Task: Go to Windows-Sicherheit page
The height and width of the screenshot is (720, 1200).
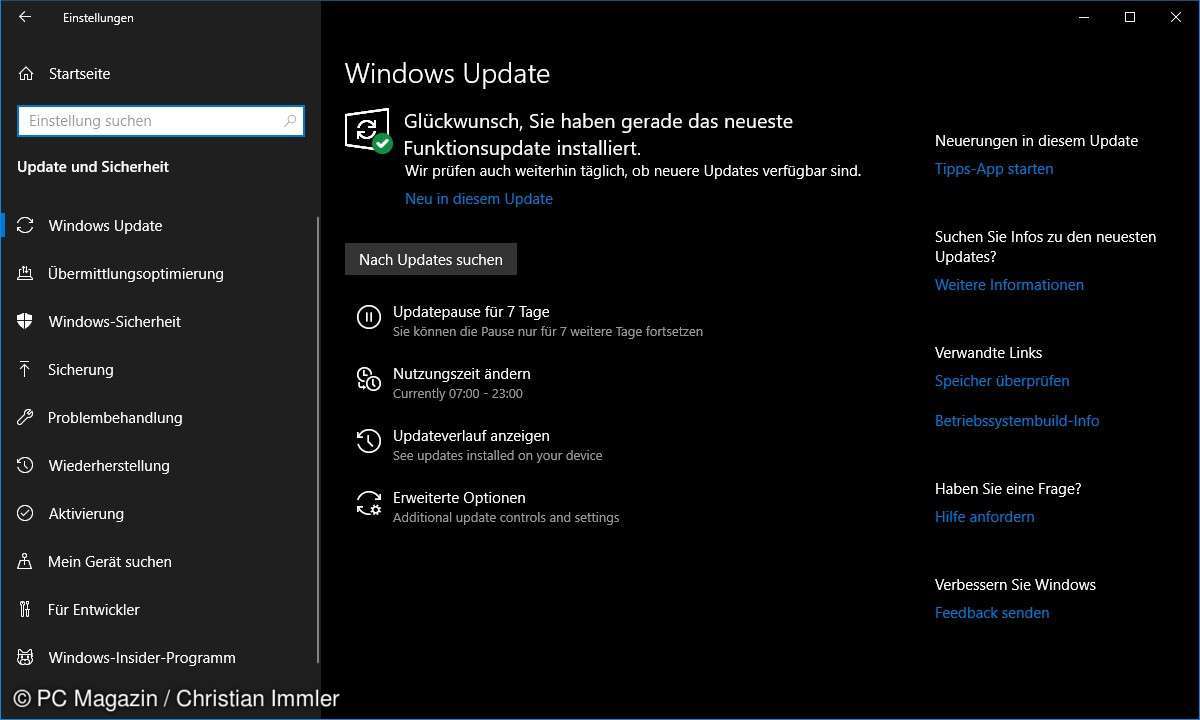Action: point(160,322)
